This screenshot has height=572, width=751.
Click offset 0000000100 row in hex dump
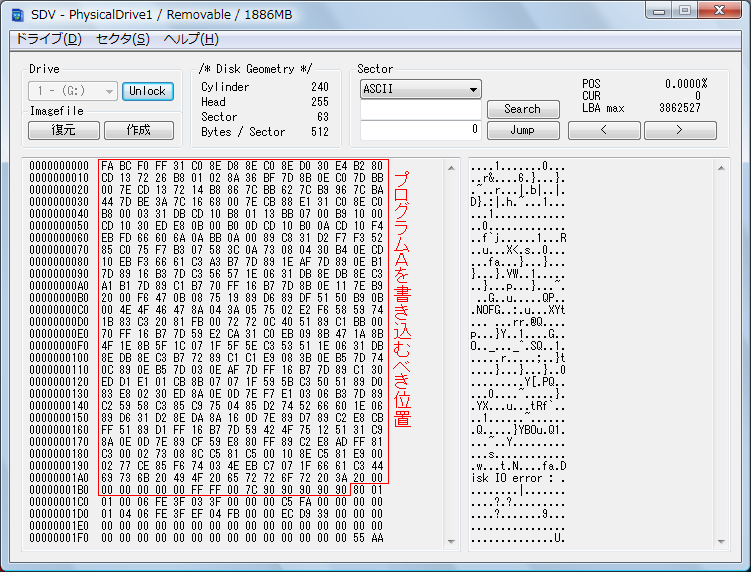pos(59,357)
